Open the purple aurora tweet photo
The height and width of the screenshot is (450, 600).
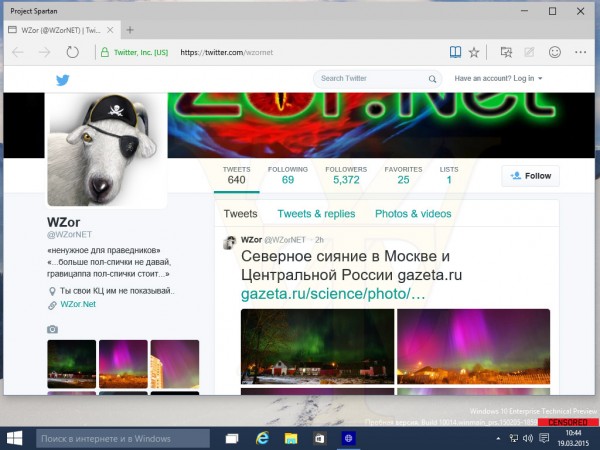(473, 346)
